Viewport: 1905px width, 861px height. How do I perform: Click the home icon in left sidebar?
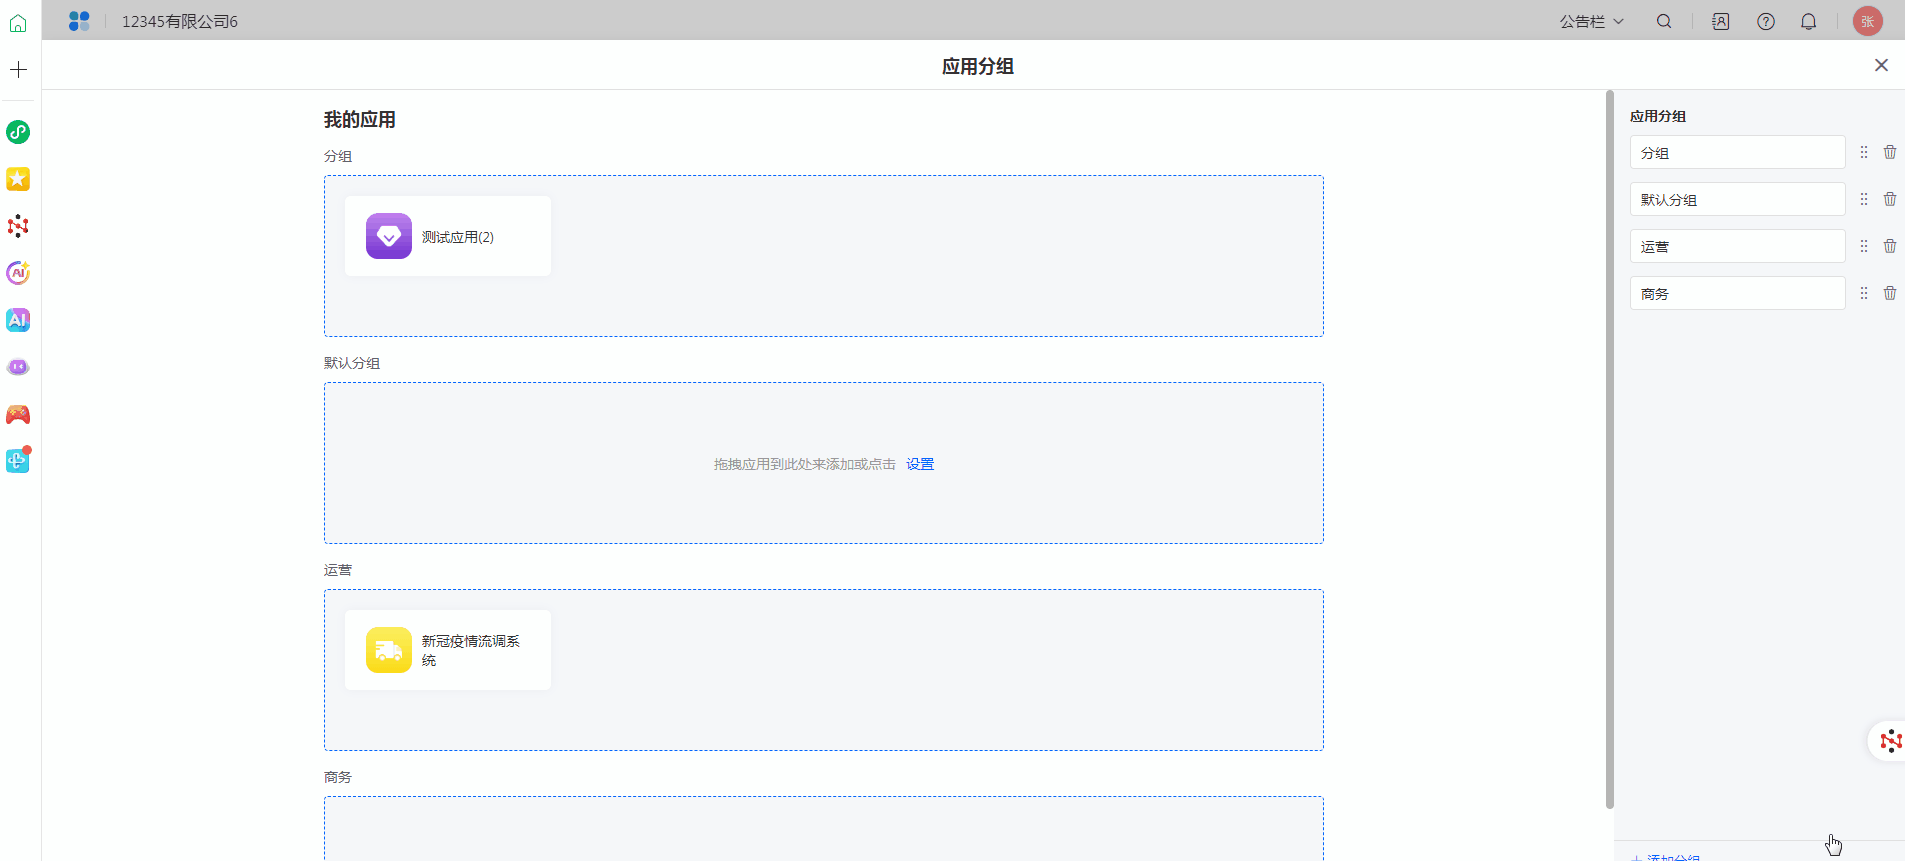click(x=18, y=23)
